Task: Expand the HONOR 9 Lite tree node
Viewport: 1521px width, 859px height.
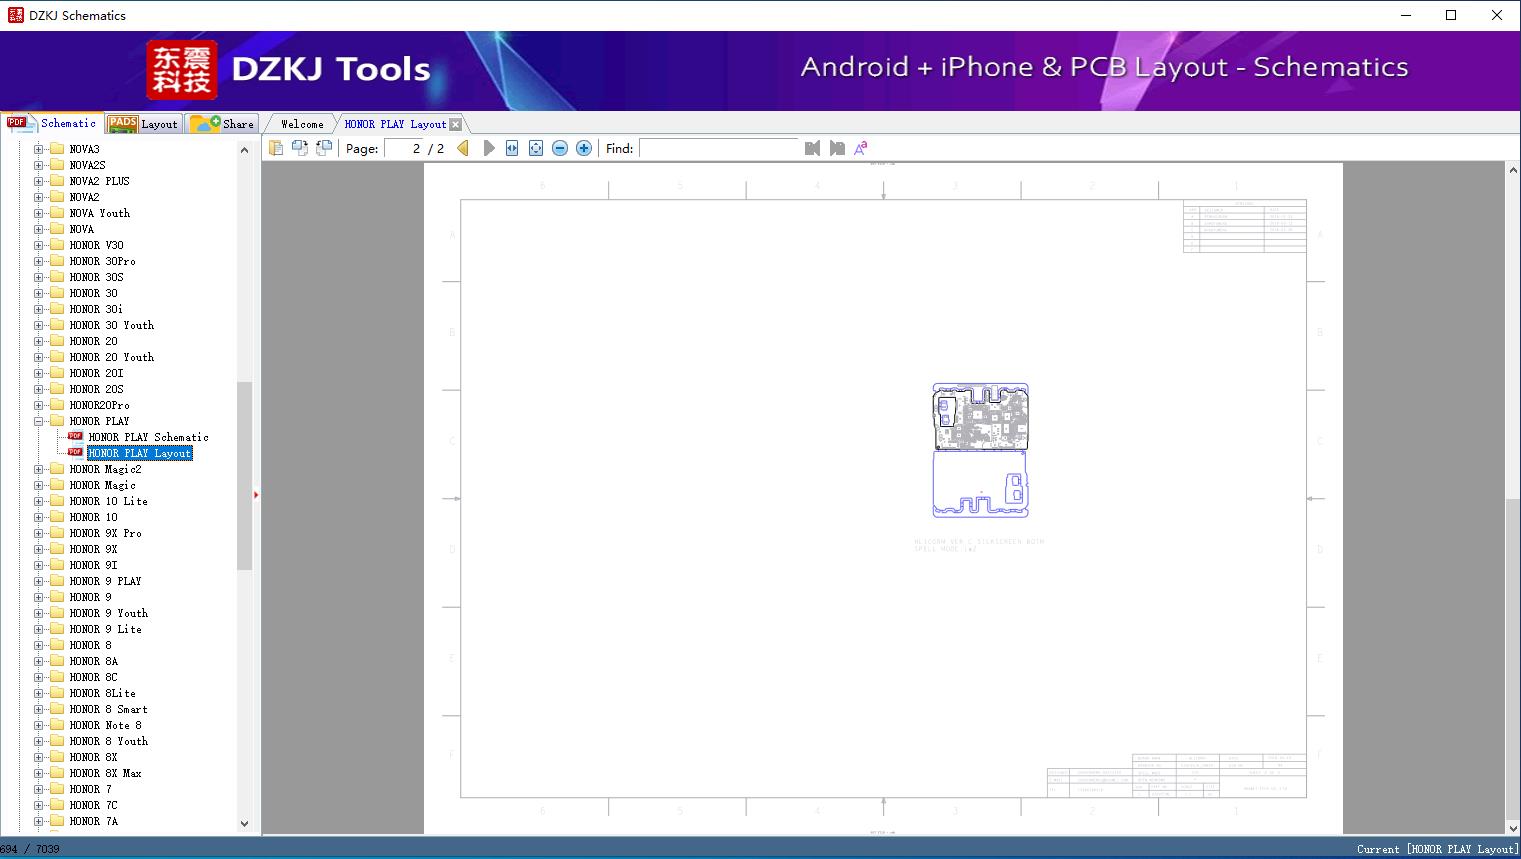Action: pyautogui.click(x=38, y=629)
